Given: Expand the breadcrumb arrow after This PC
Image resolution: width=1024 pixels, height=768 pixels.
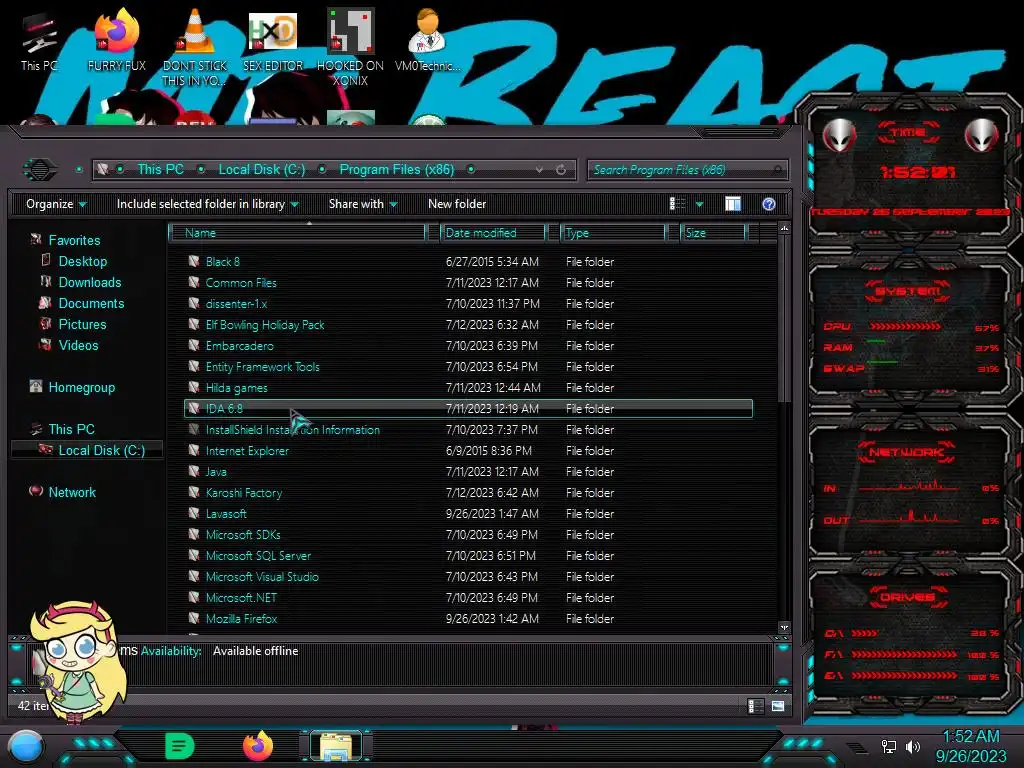Looking at the screenshot, I should pyautogui.click(x=201, y=170).
